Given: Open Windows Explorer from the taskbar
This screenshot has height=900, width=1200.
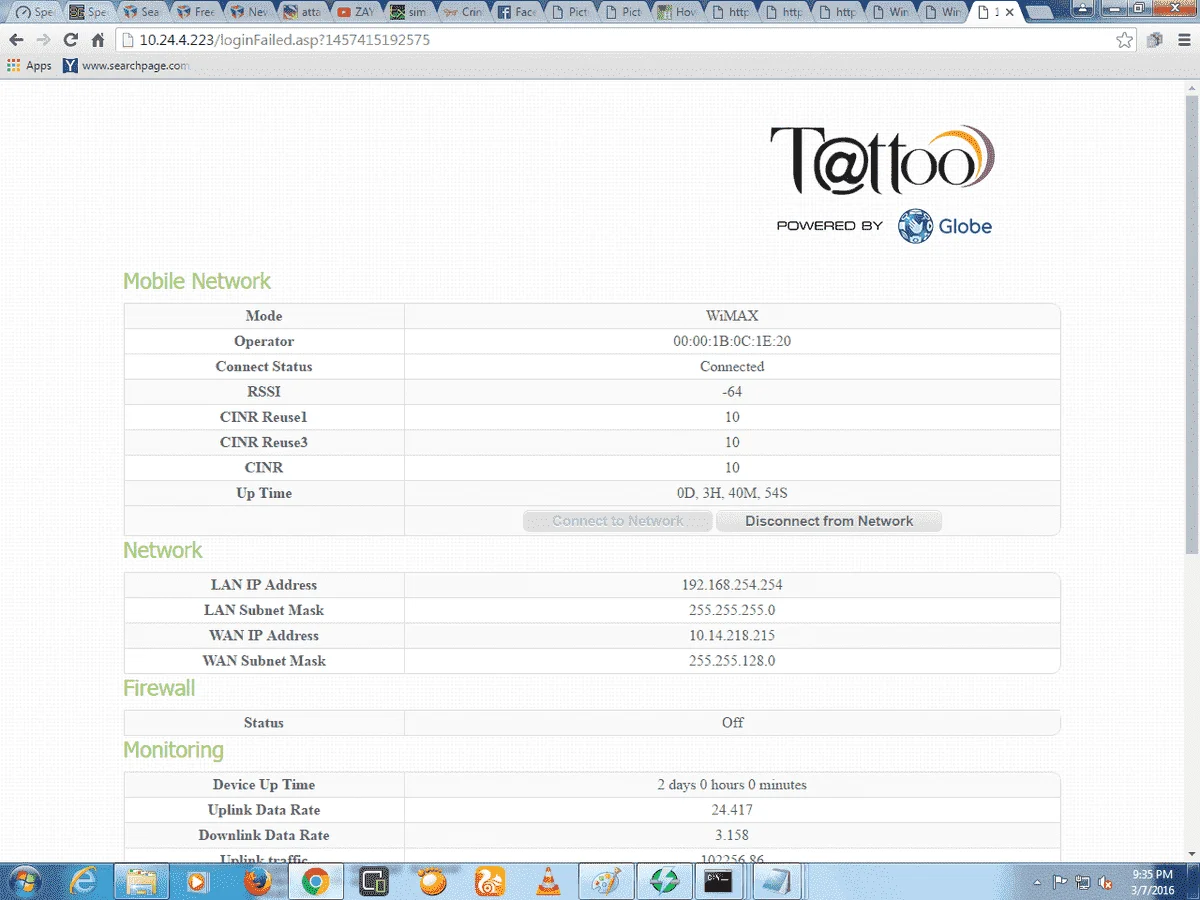Looking at the screenshot, I should [x=141, y=881].
